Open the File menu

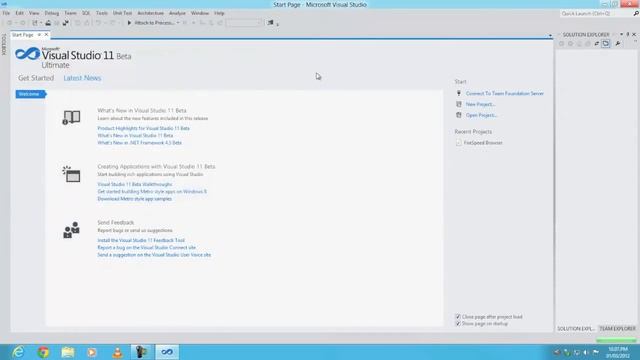click(x=6, y=13)
